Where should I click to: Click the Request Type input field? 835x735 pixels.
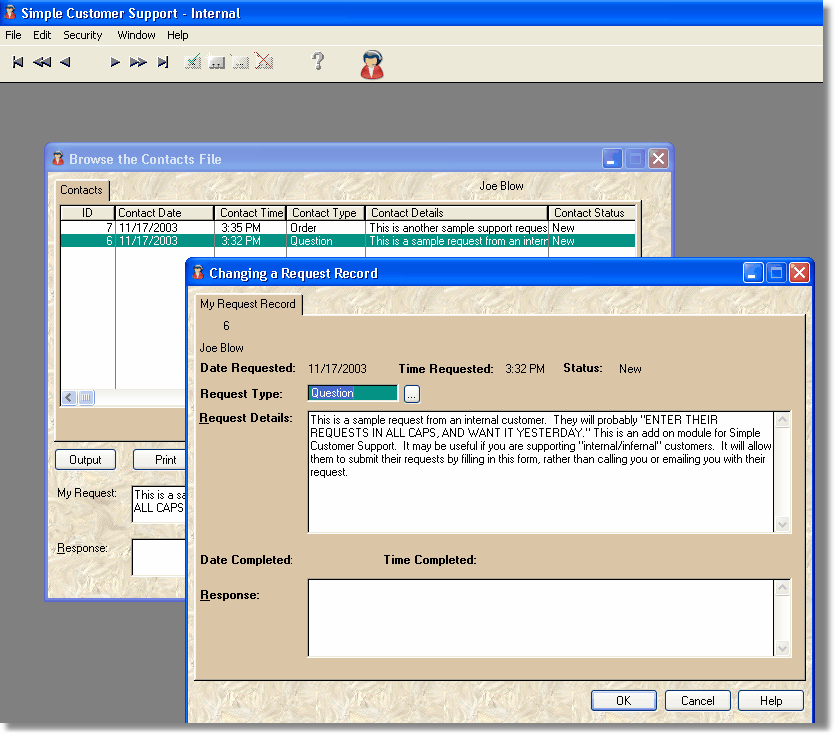pos(353,393)
